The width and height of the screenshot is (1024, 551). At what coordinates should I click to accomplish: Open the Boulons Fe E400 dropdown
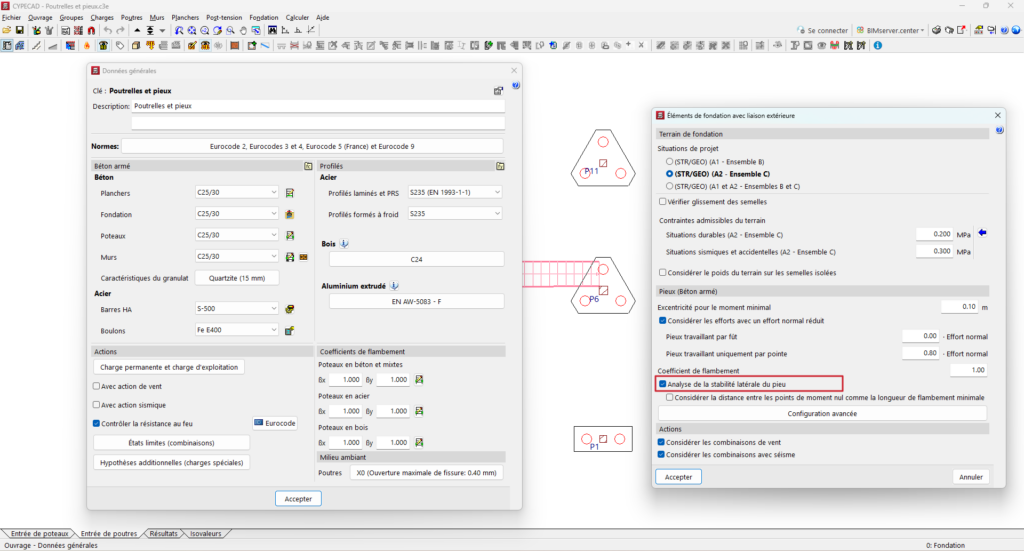[x=237, y=330]
